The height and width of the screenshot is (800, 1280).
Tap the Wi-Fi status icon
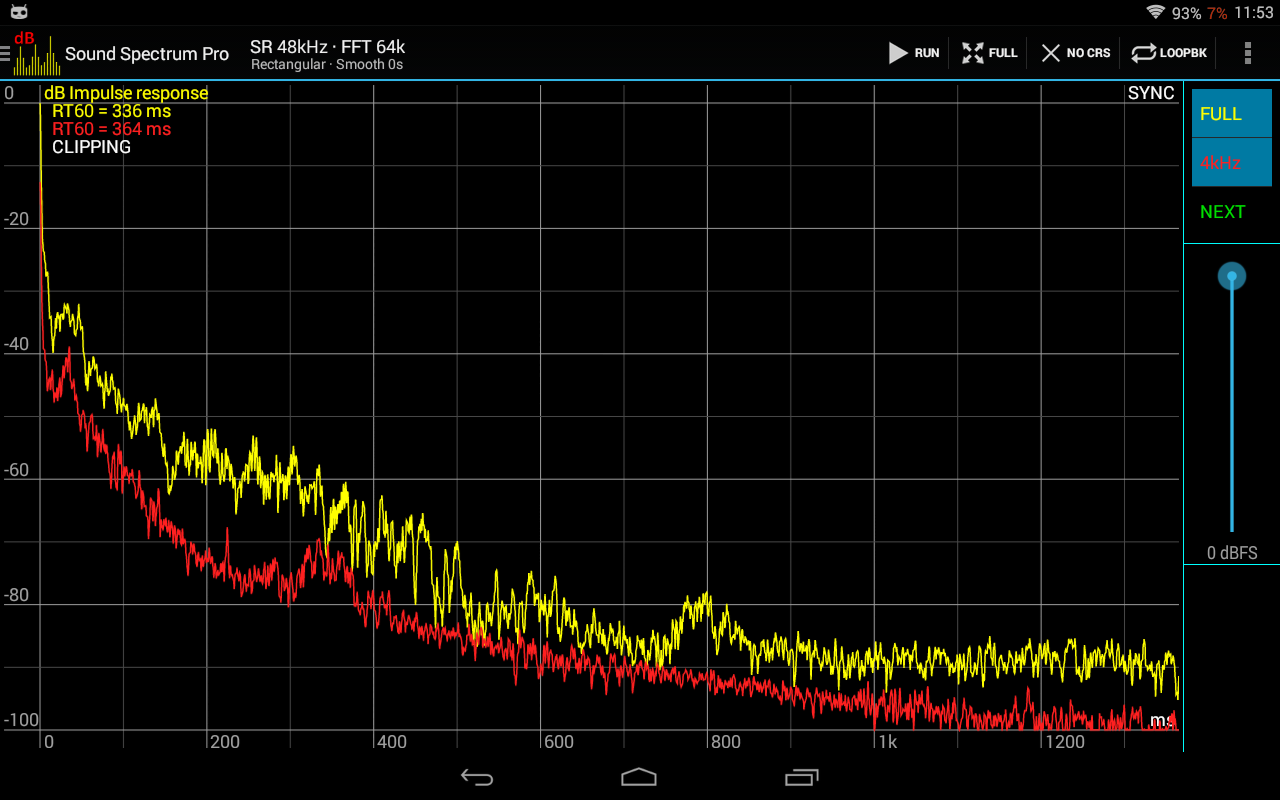point(1156,13)
